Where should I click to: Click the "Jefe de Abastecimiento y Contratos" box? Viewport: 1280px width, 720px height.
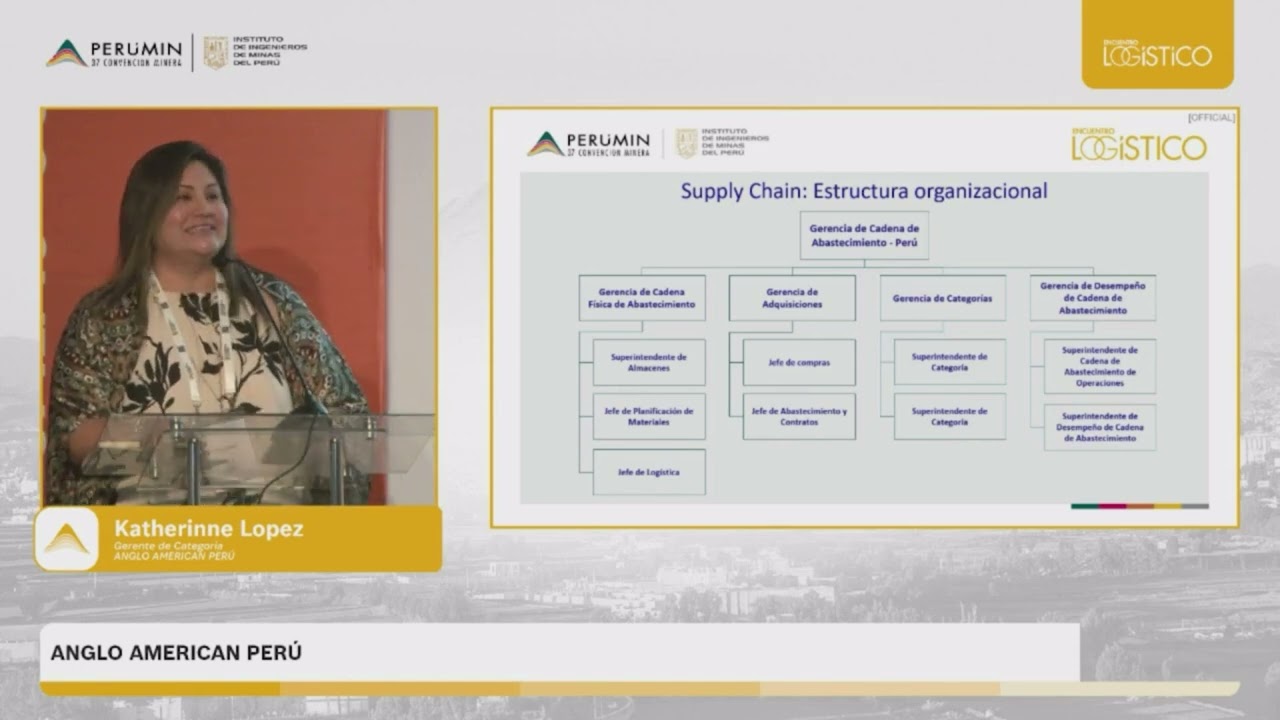[799, 416]
